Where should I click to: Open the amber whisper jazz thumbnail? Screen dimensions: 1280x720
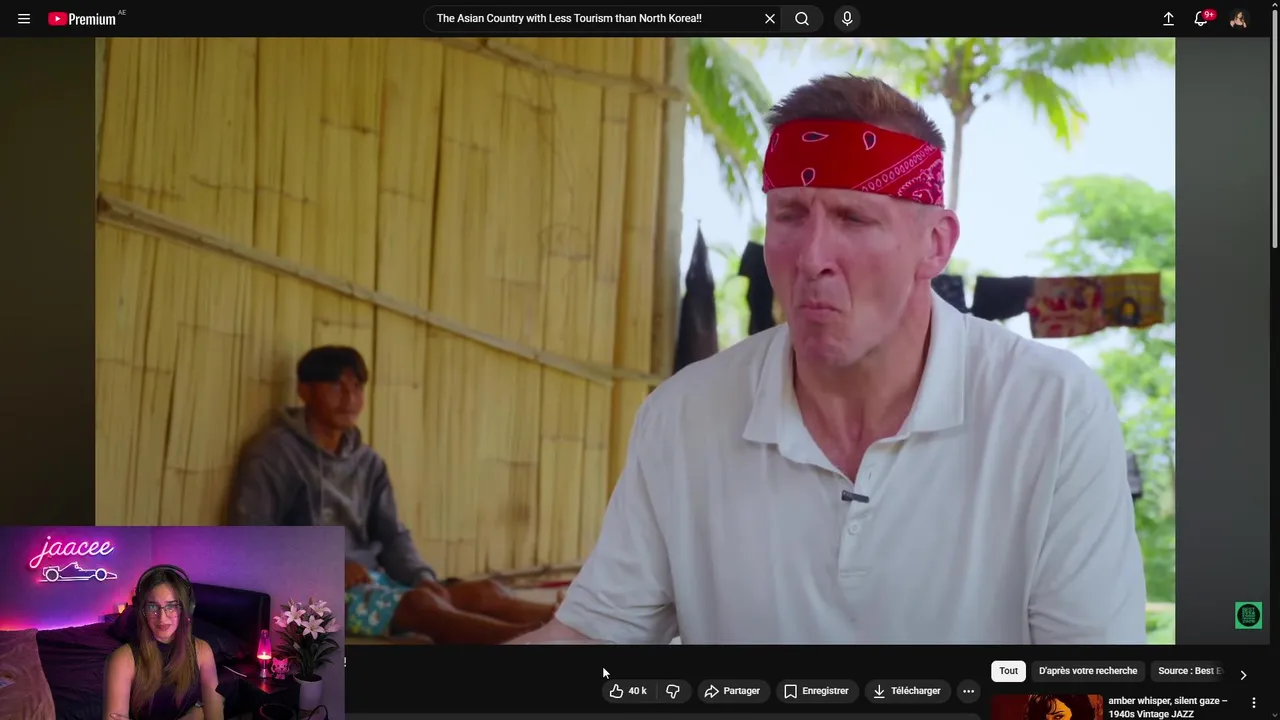point(1047,707)
